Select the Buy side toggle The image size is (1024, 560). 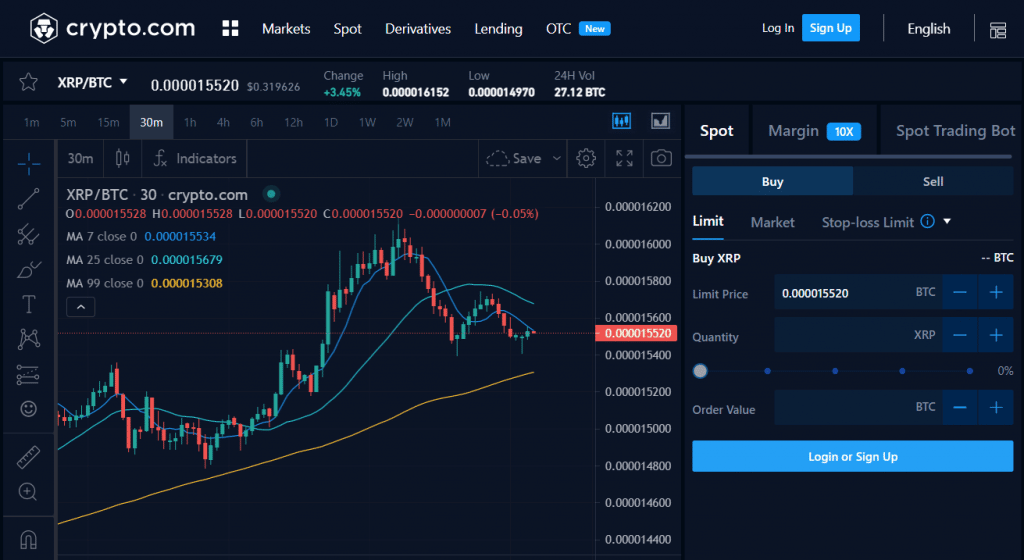coord(773,181)
